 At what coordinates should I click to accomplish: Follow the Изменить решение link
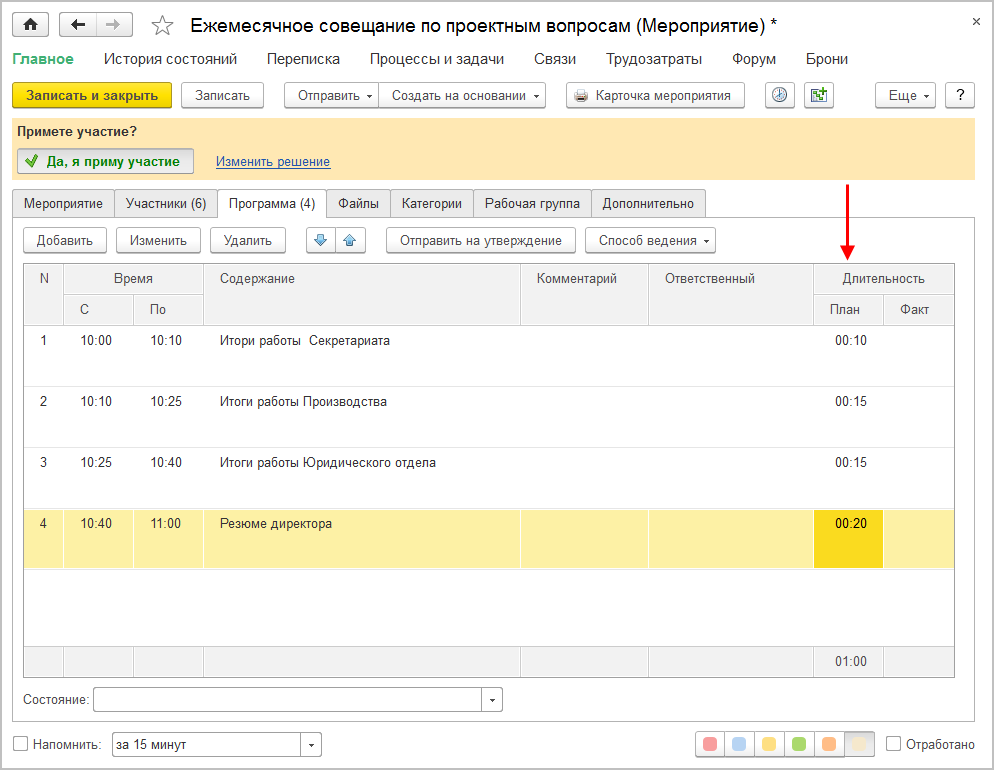pyautogui.click(x=273, y=162)
